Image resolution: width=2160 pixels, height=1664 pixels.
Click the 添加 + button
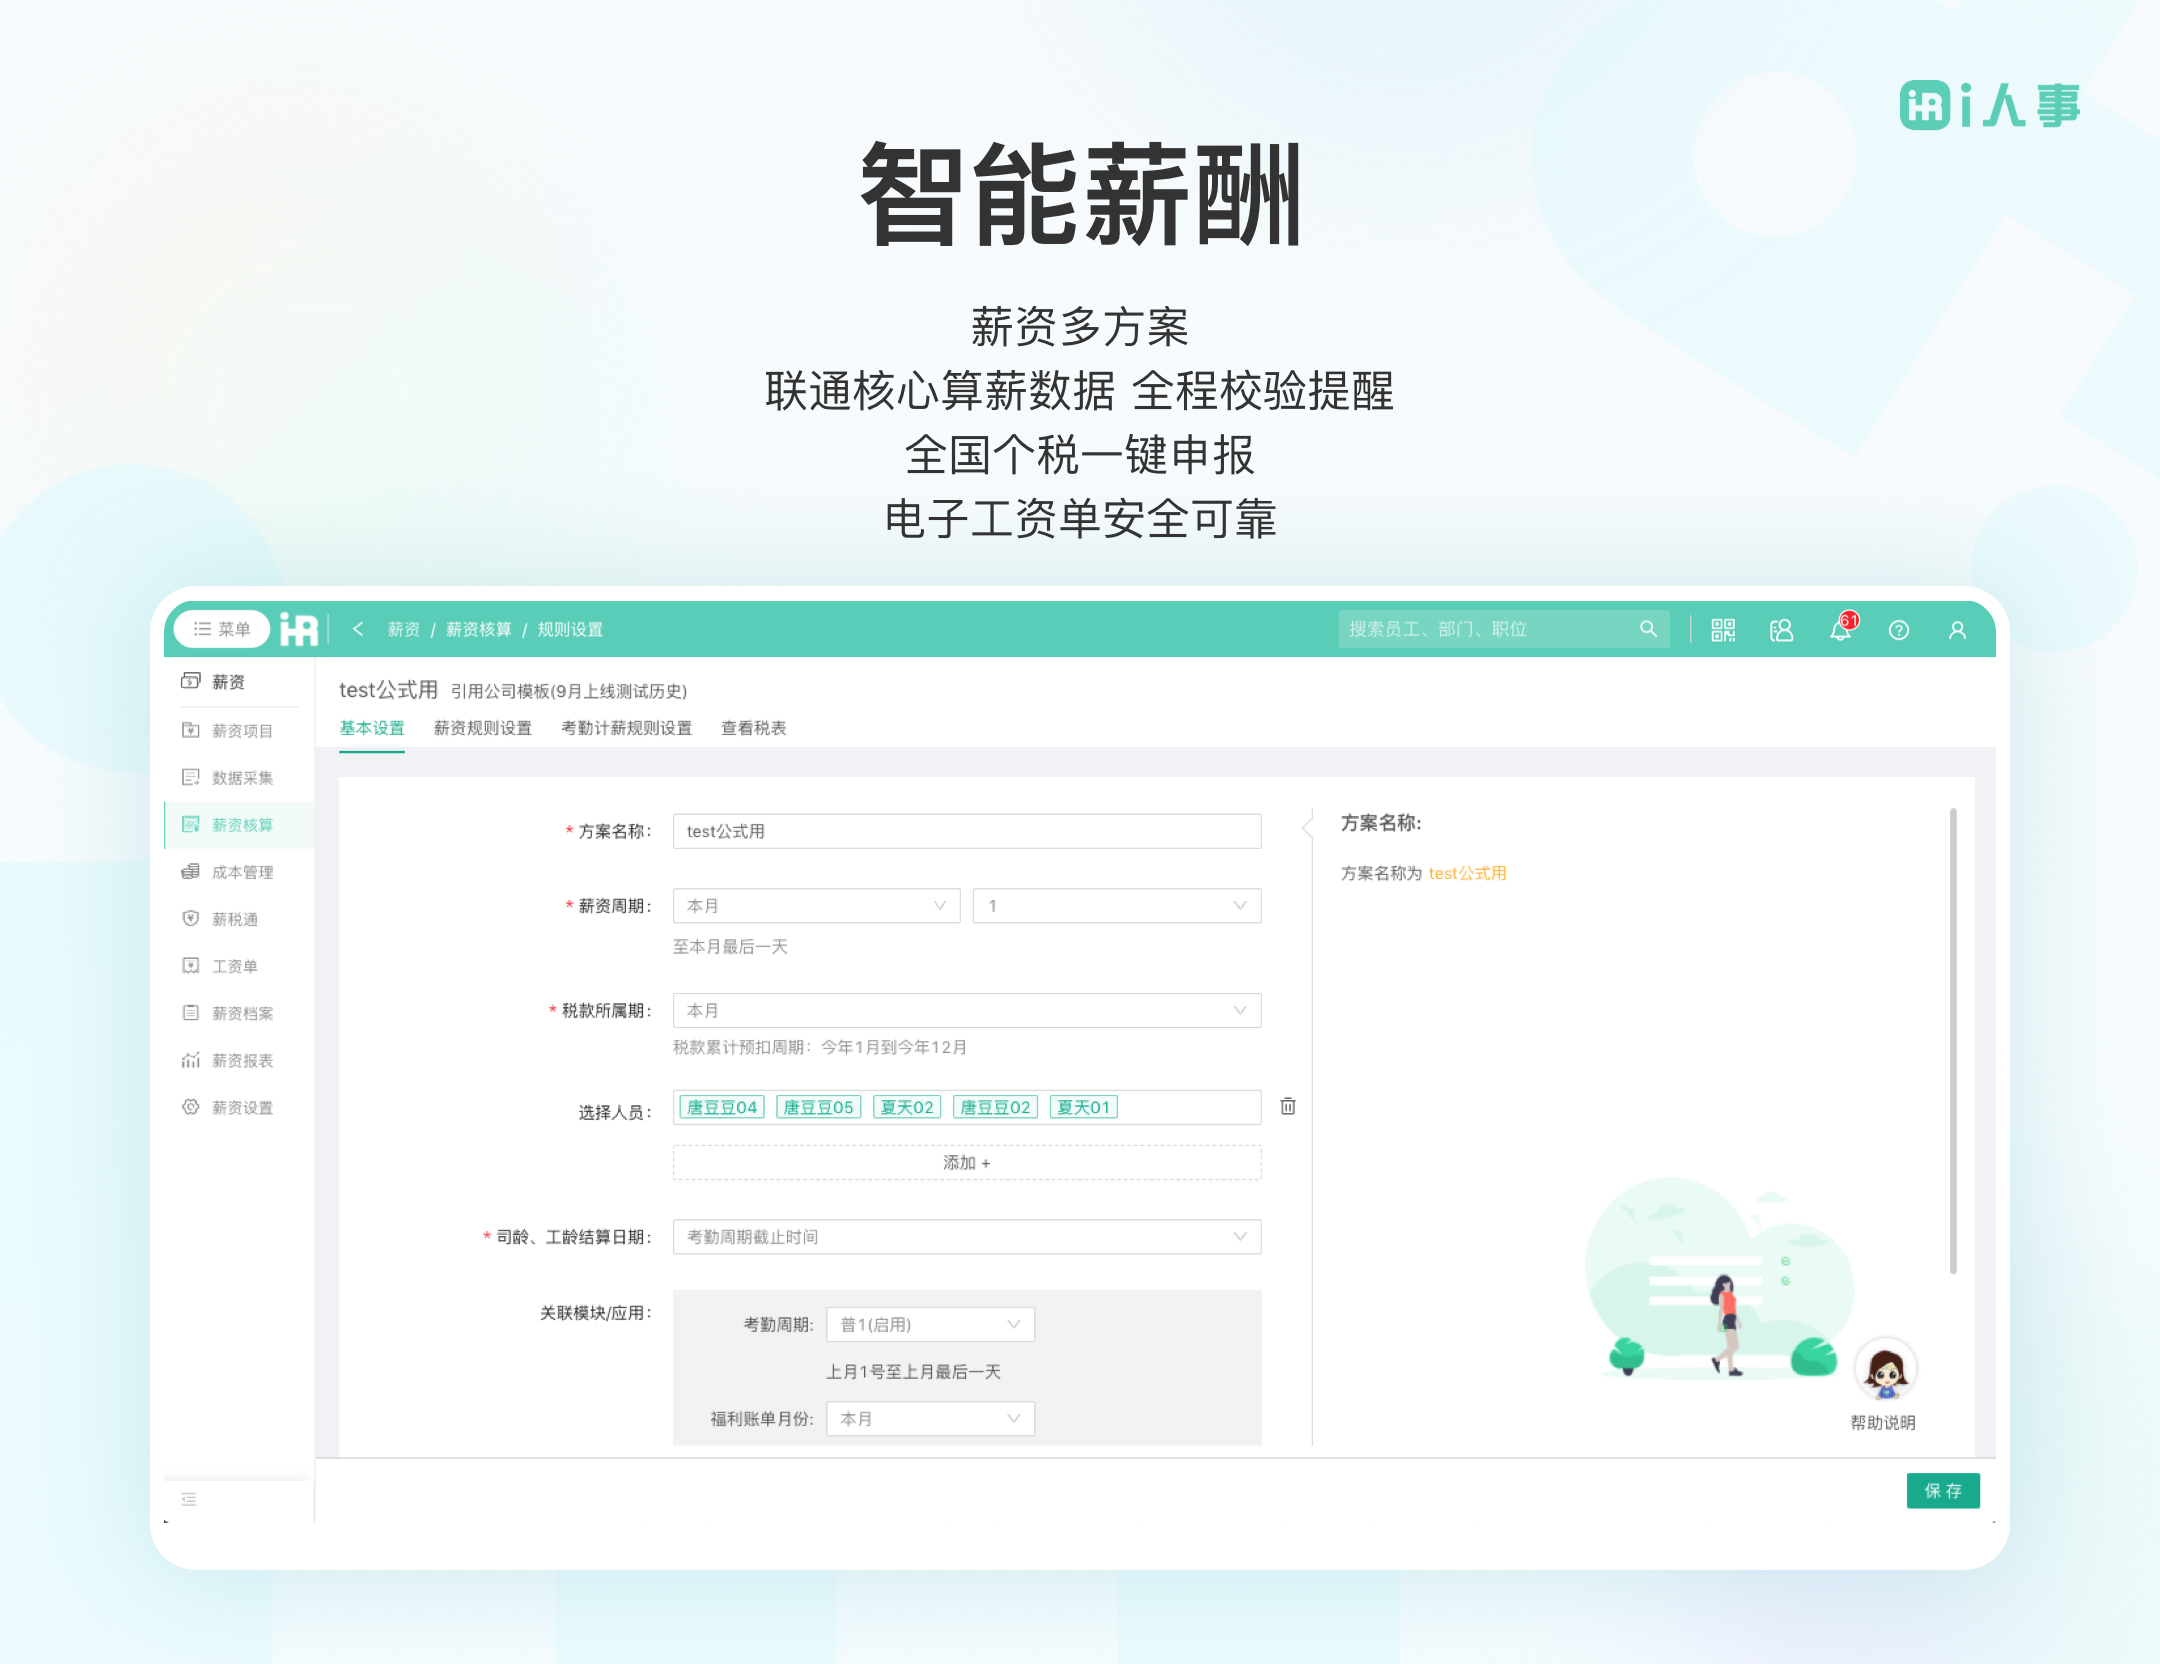[x=967, y=1163]
